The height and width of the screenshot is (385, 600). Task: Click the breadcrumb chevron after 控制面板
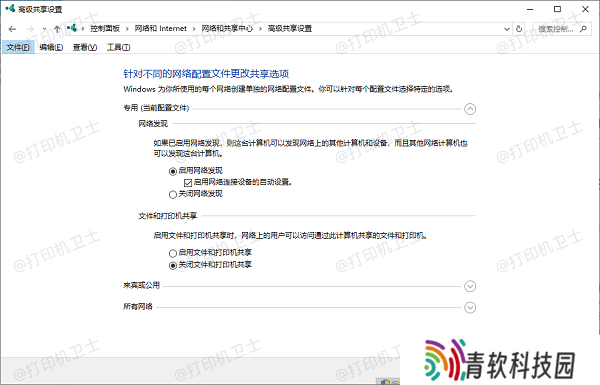click(x=127, y=29)
